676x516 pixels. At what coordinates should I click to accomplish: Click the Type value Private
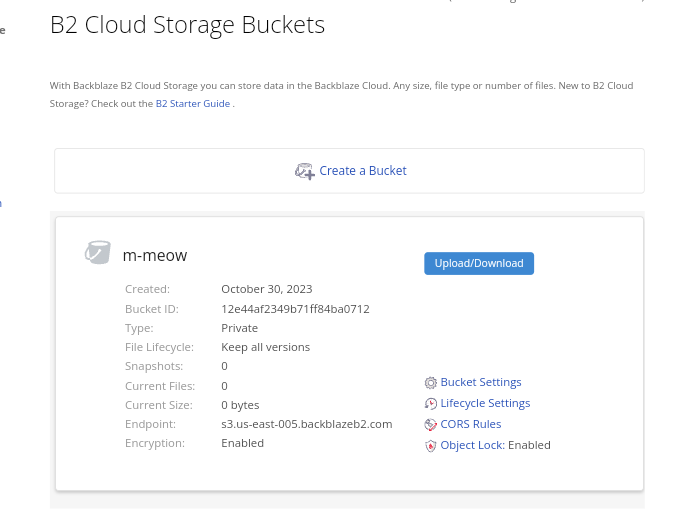(239, 328)
